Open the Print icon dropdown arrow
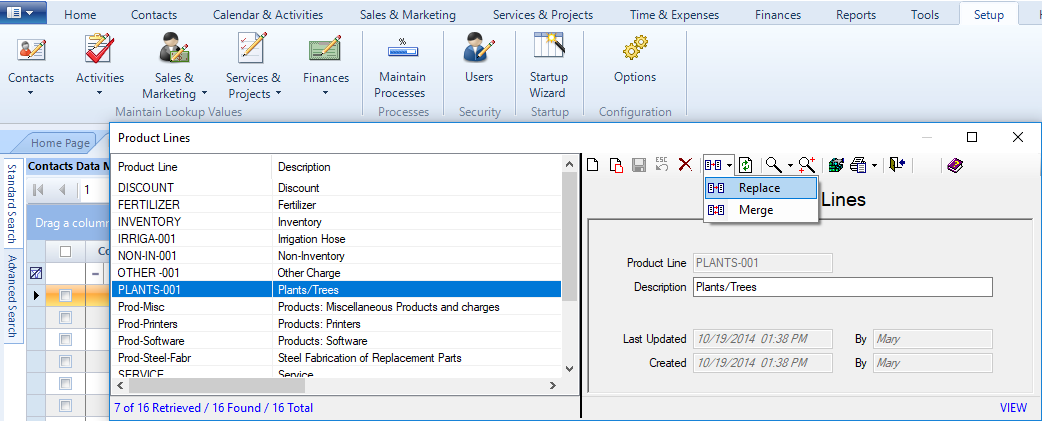The image size is (1042, 421). pos(875,165)
